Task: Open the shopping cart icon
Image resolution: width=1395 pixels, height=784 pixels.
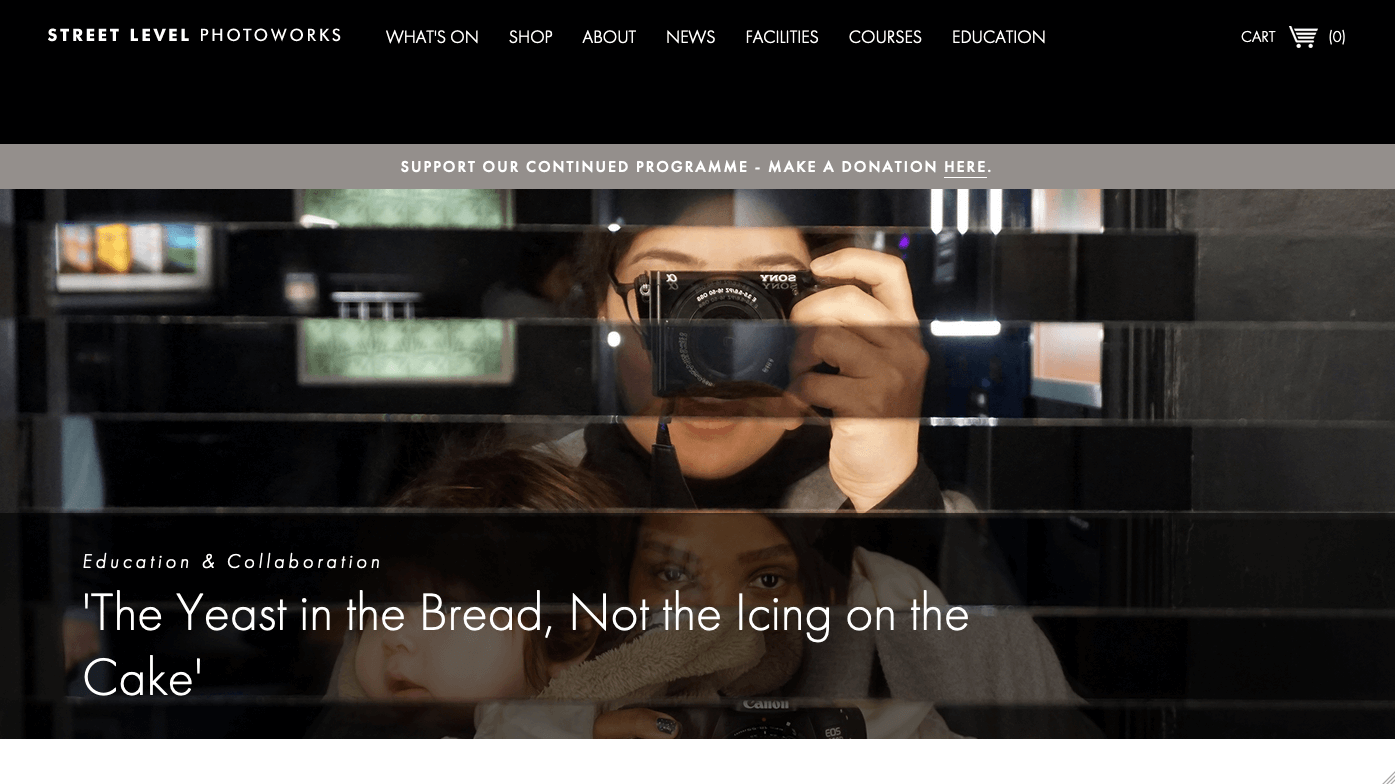Action: click(x=1303, y=37)
